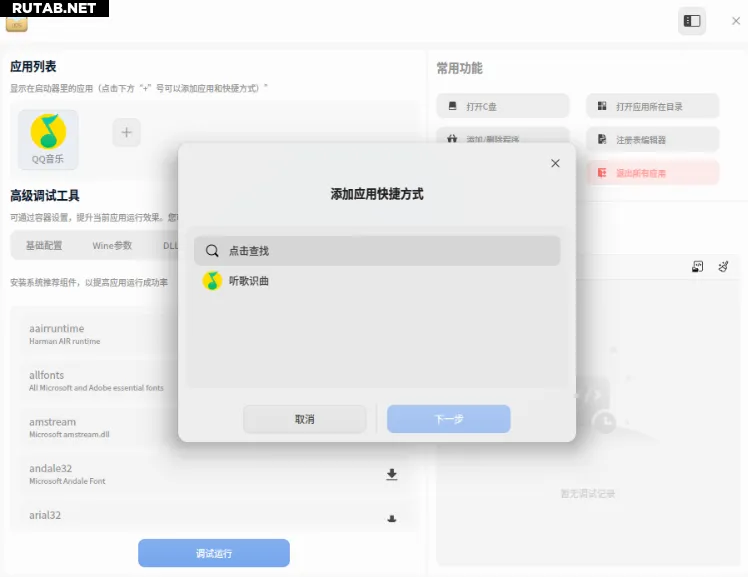Click the 常用功能 heading
This screenshot has width=748, height=577.
(459, 68)
